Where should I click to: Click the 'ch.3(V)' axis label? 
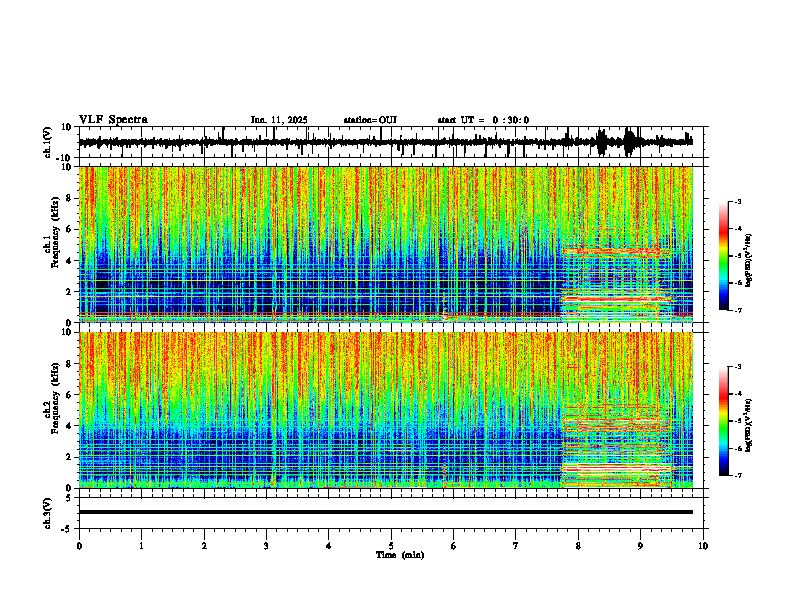click(x=47, y=513)
